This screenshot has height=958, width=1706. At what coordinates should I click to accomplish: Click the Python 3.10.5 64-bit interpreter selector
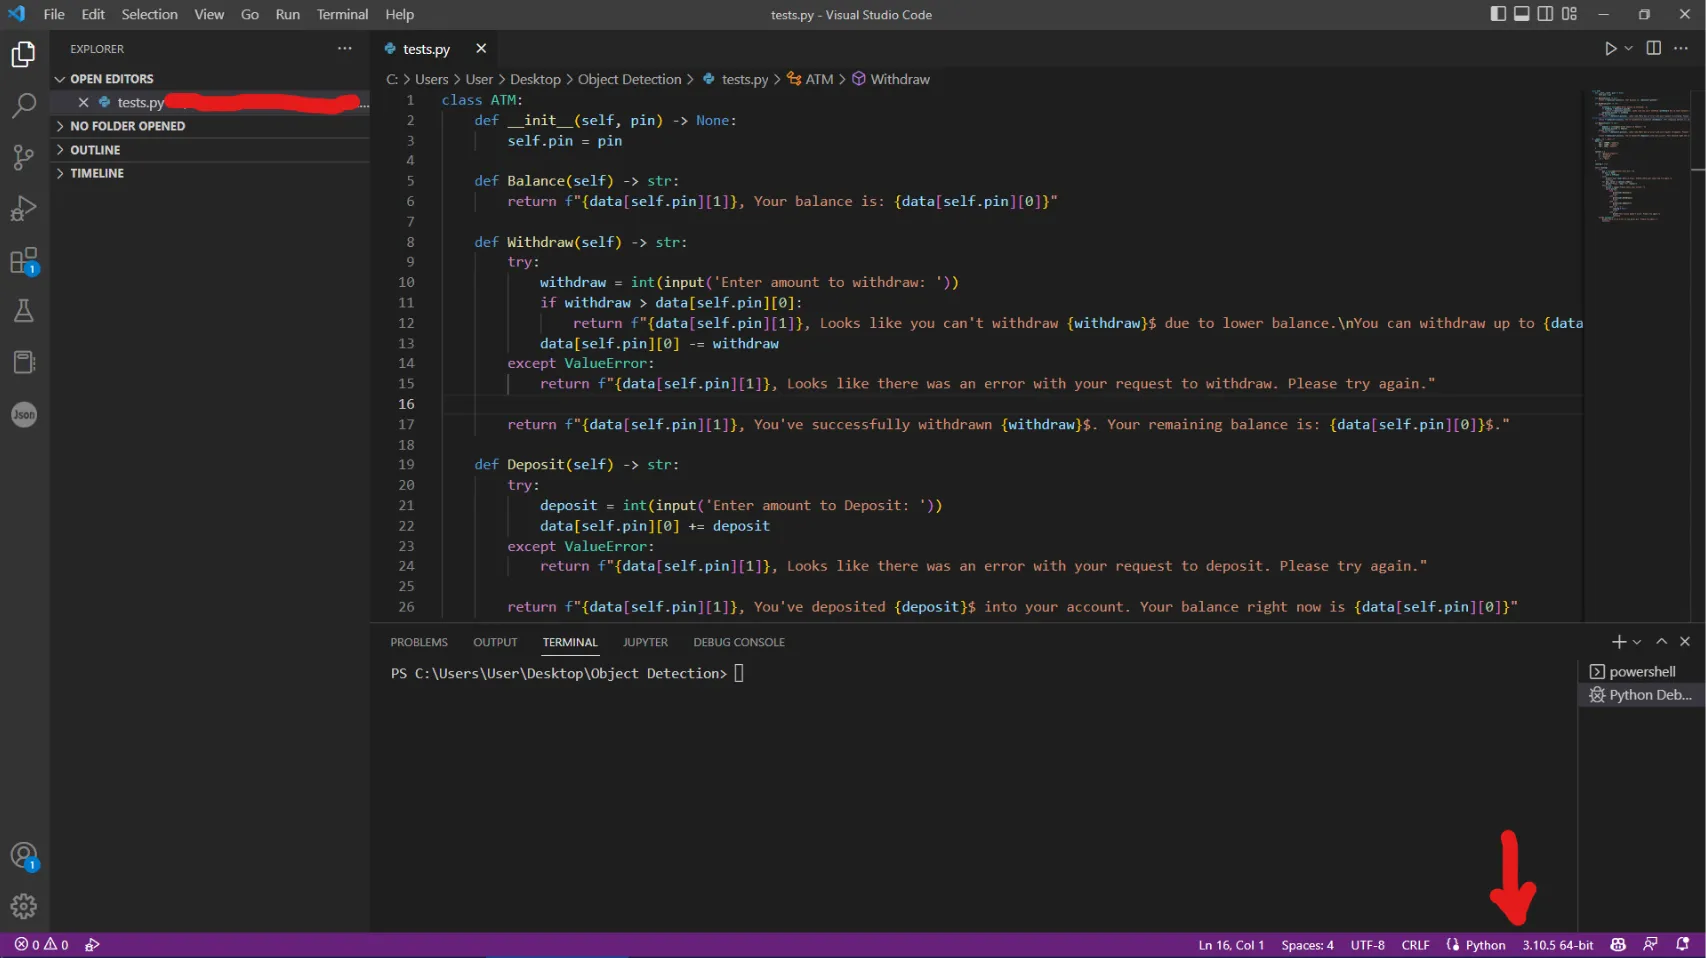(1557, 945)
